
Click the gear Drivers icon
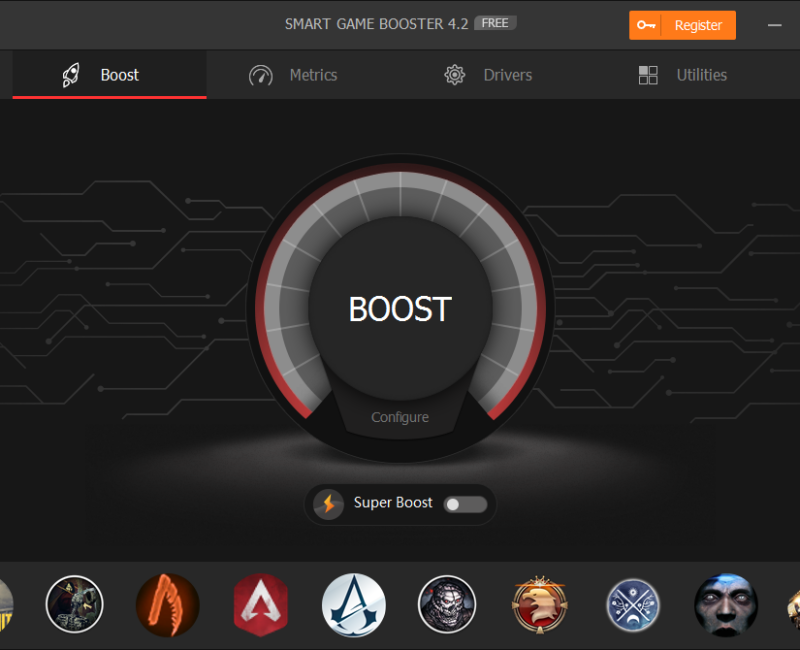point(455,75)
